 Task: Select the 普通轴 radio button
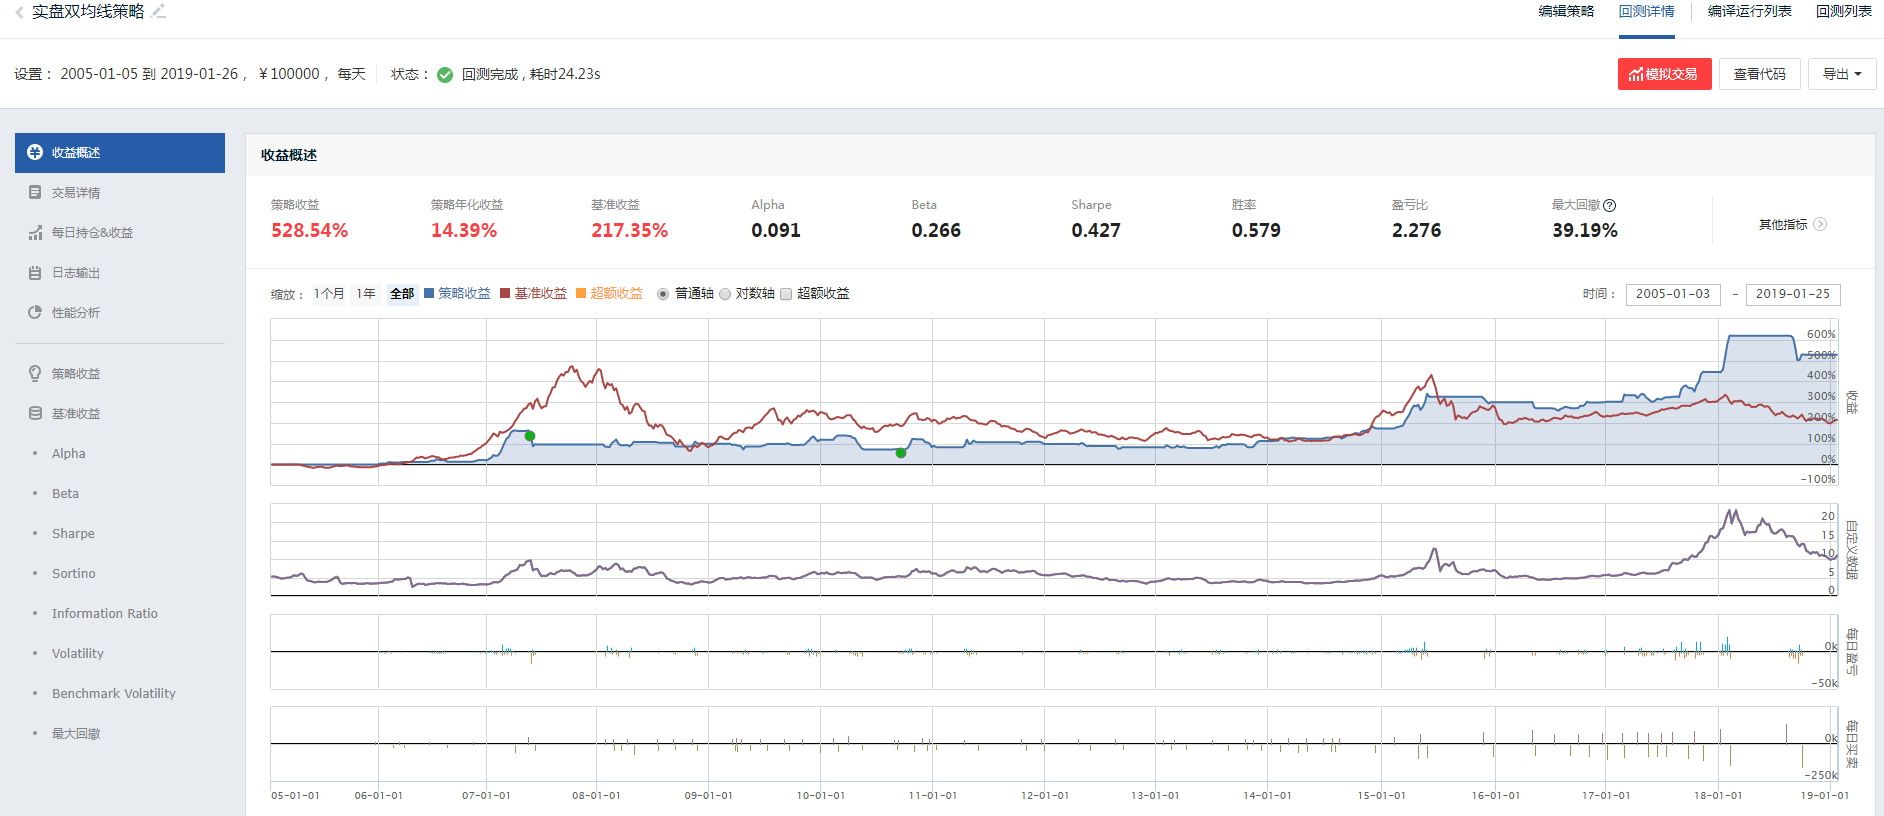pos(663,294)
